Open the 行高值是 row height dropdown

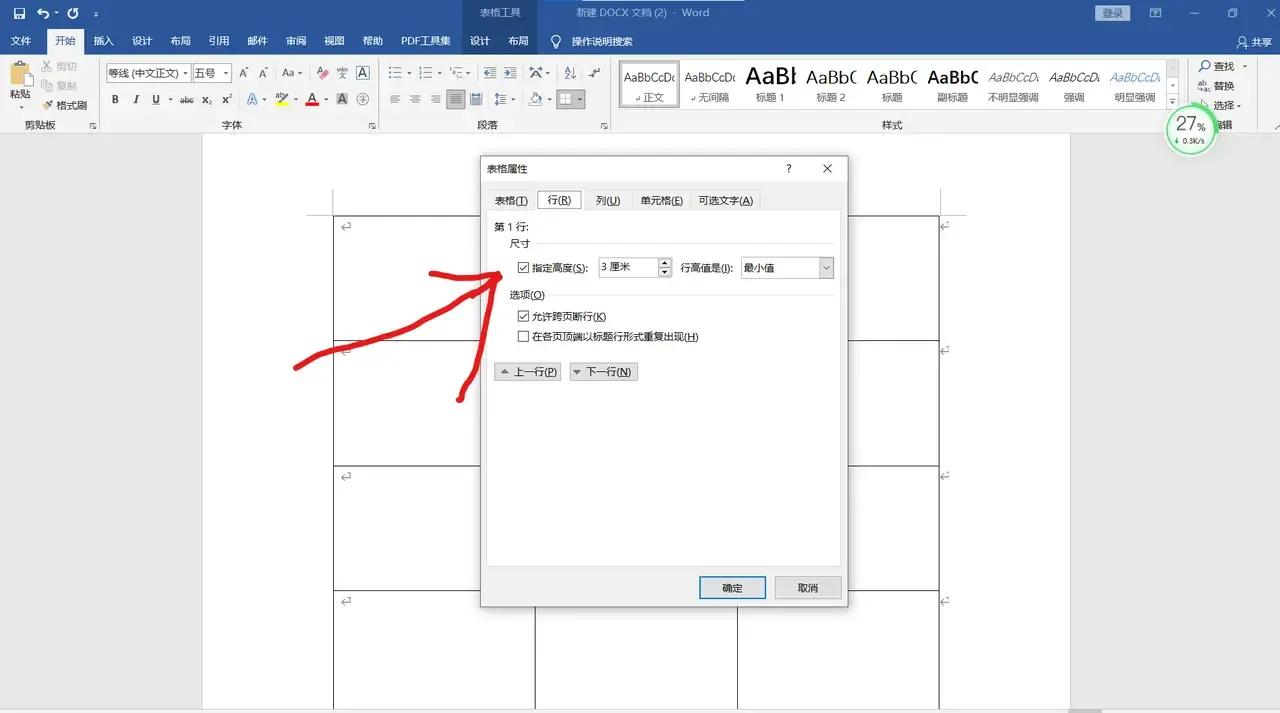pos(826,268)
